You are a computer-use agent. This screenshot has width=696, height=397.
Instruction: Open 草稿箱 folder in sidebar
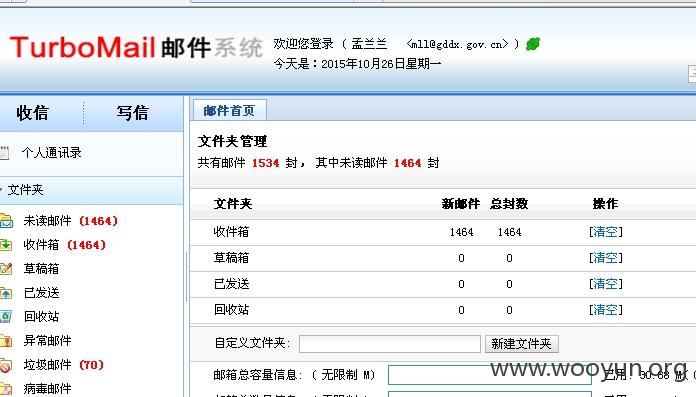(41, 269)
